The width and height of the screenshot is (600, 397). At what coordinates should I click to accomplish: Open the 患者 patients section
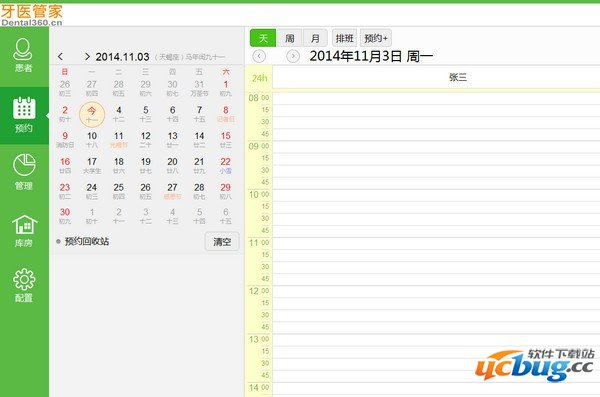tap(24, 56)
